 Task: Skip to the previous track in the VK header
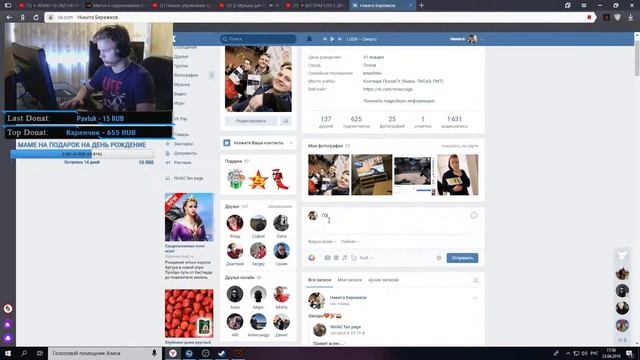pyautogui.click(x=325, y=39)
